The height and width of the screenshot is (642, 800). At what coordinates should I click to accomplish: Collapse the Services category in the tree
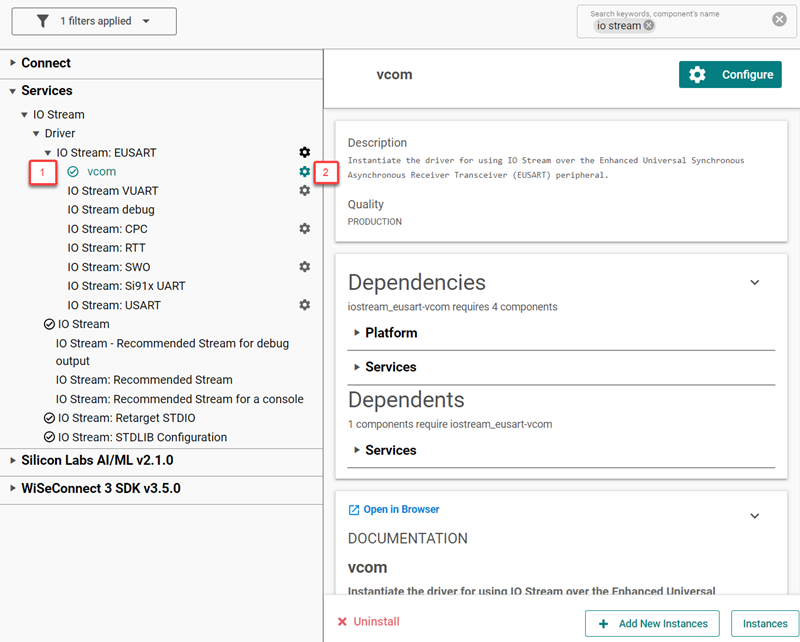(13, 91)
